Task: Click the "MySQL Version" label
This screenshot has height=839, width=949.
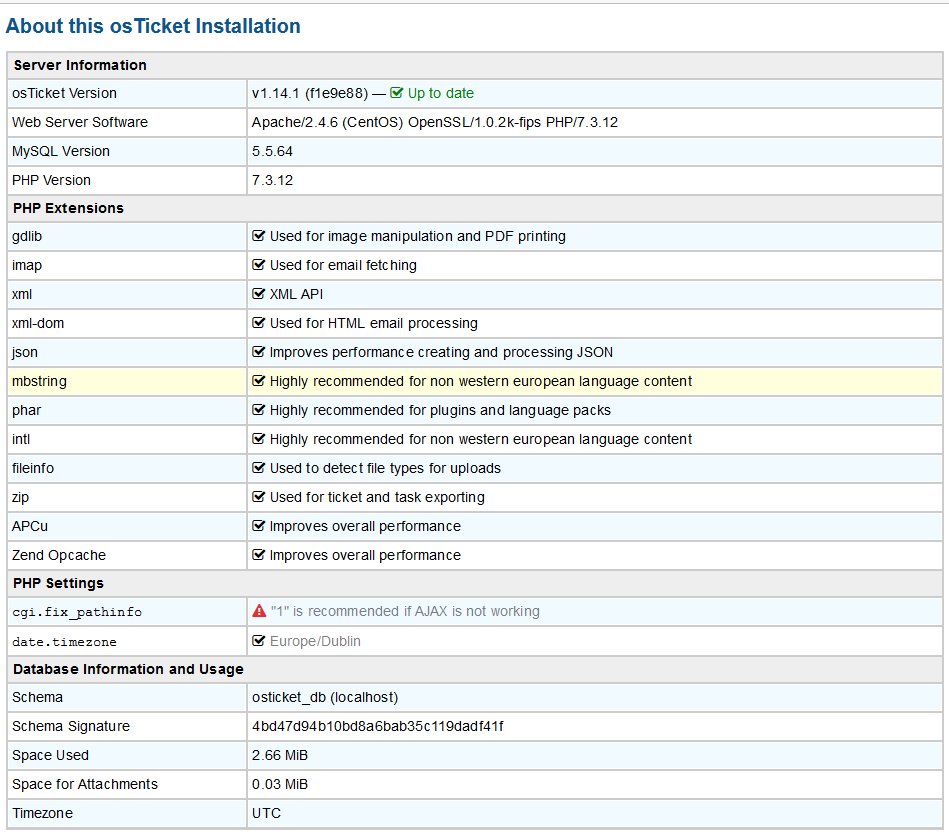Action: tap(61, 151)
